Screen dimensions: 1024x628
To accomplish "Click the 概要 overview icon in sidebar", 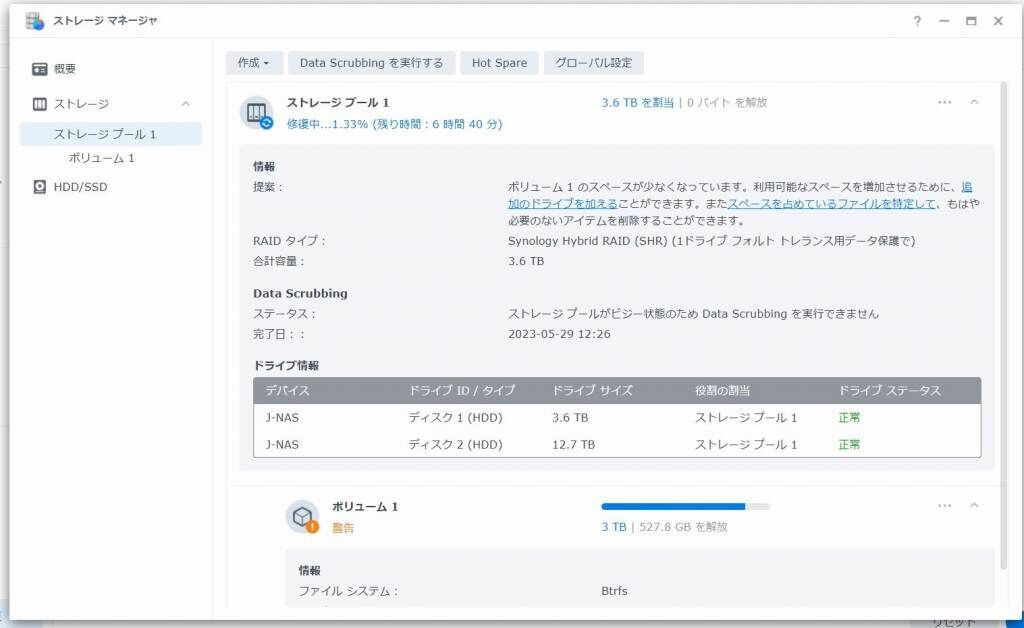I will (40, 69).
